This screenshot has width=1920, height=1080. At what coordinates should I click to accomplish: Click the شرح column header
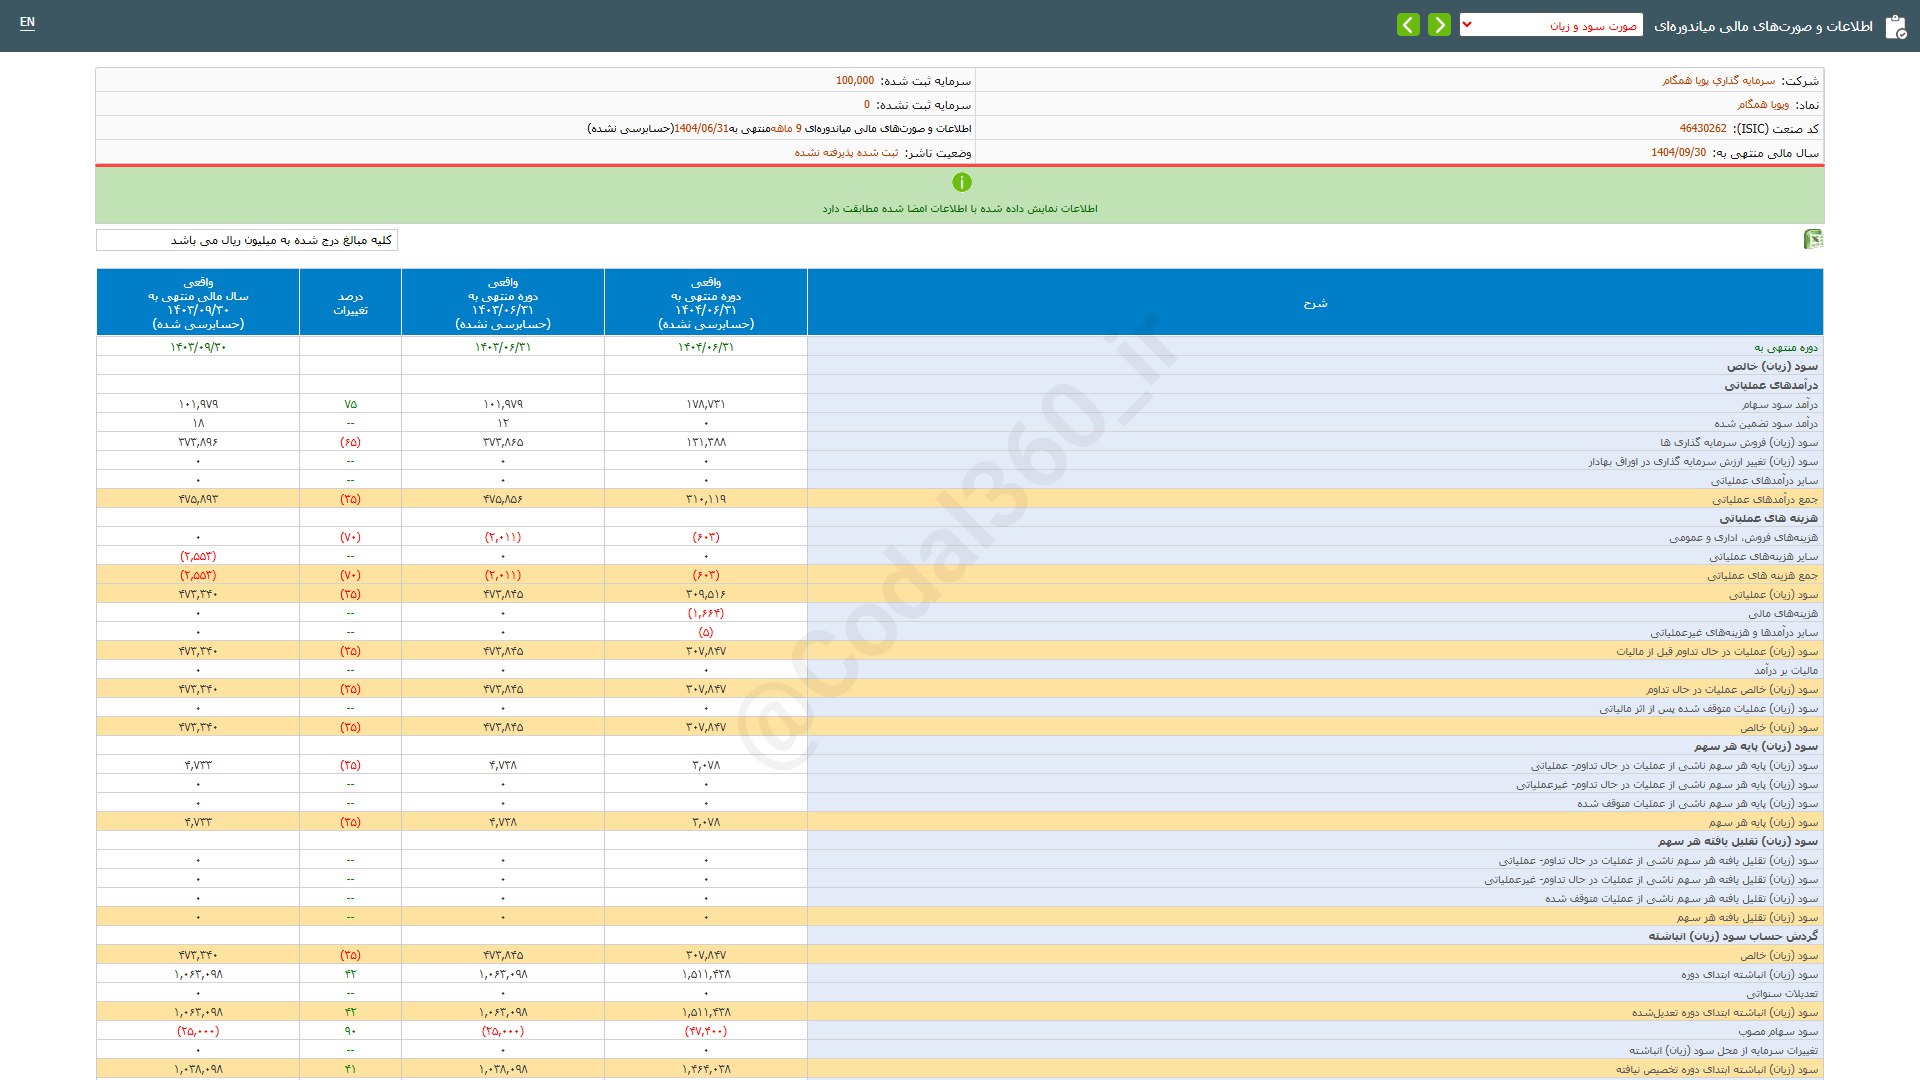[1315, 303]
